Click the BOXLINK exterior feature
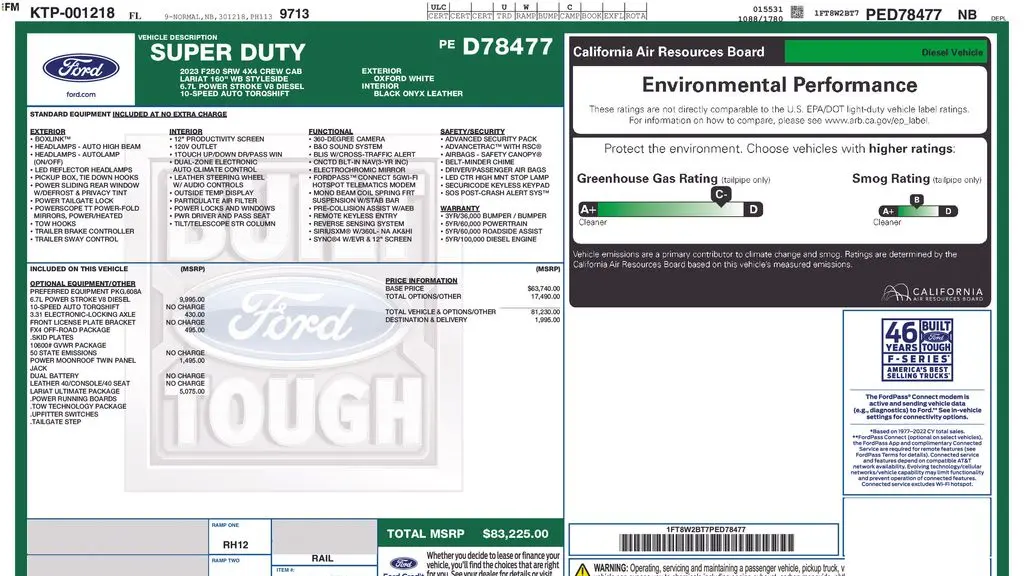 [50, 139]
